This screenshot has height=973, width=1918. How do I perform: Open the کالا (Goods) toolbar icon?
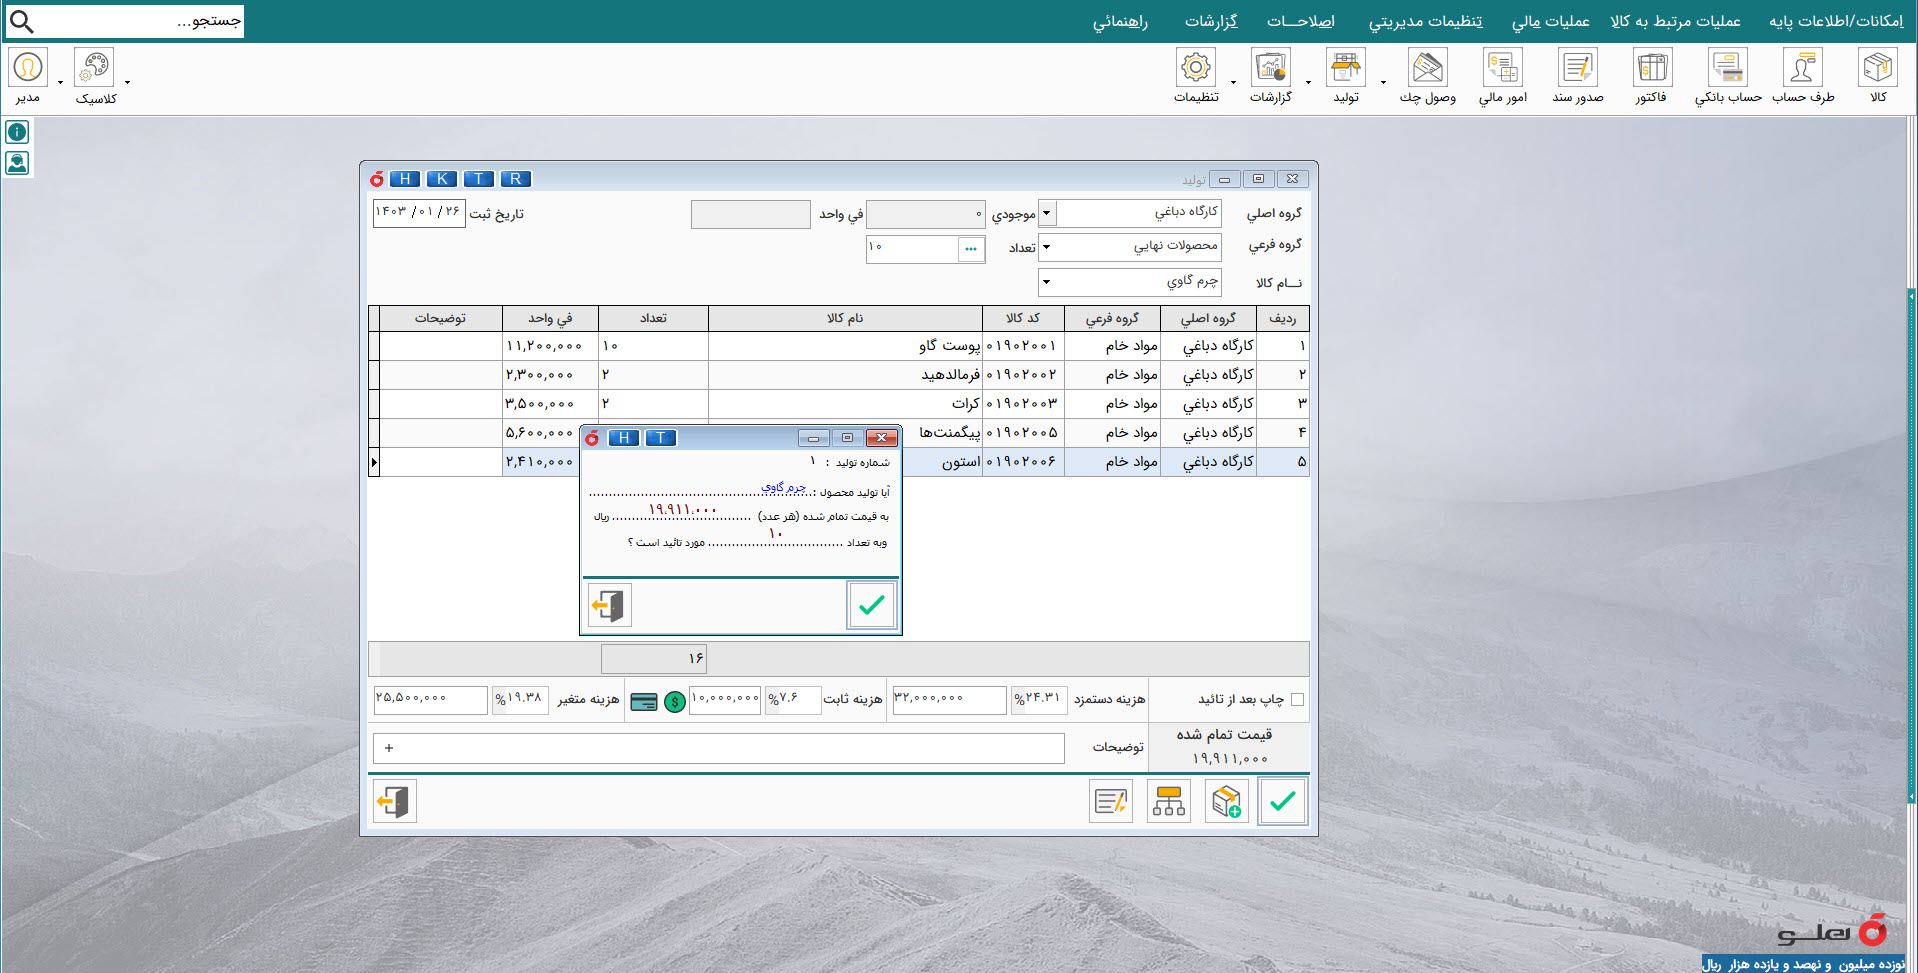pyautogui.click(x=1877, y=68)
